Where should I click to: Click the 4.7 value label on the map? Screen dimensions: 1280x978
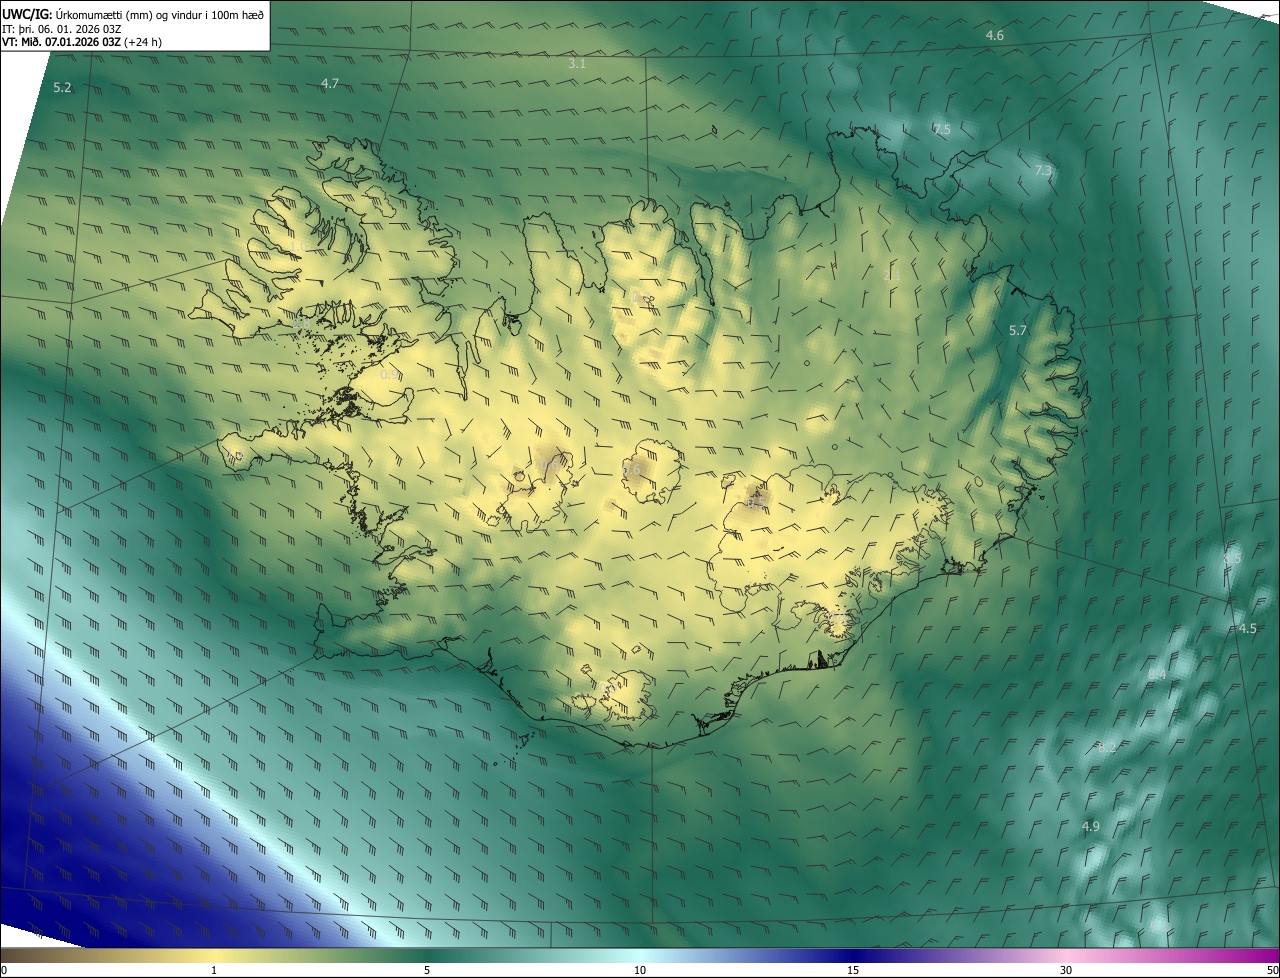click(x=330, y=84)
